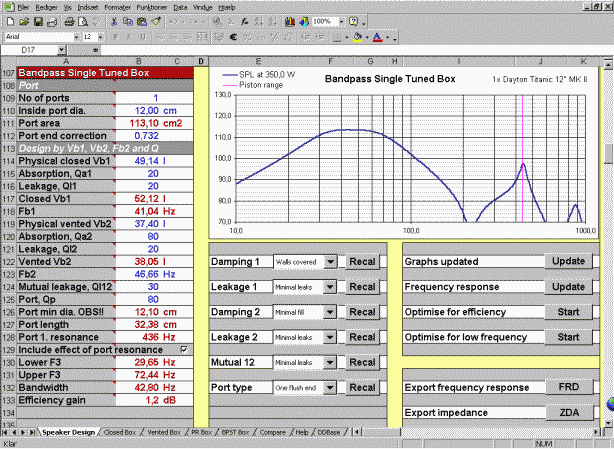Switch to the Vented Box sheet tab

click(164, 432)
